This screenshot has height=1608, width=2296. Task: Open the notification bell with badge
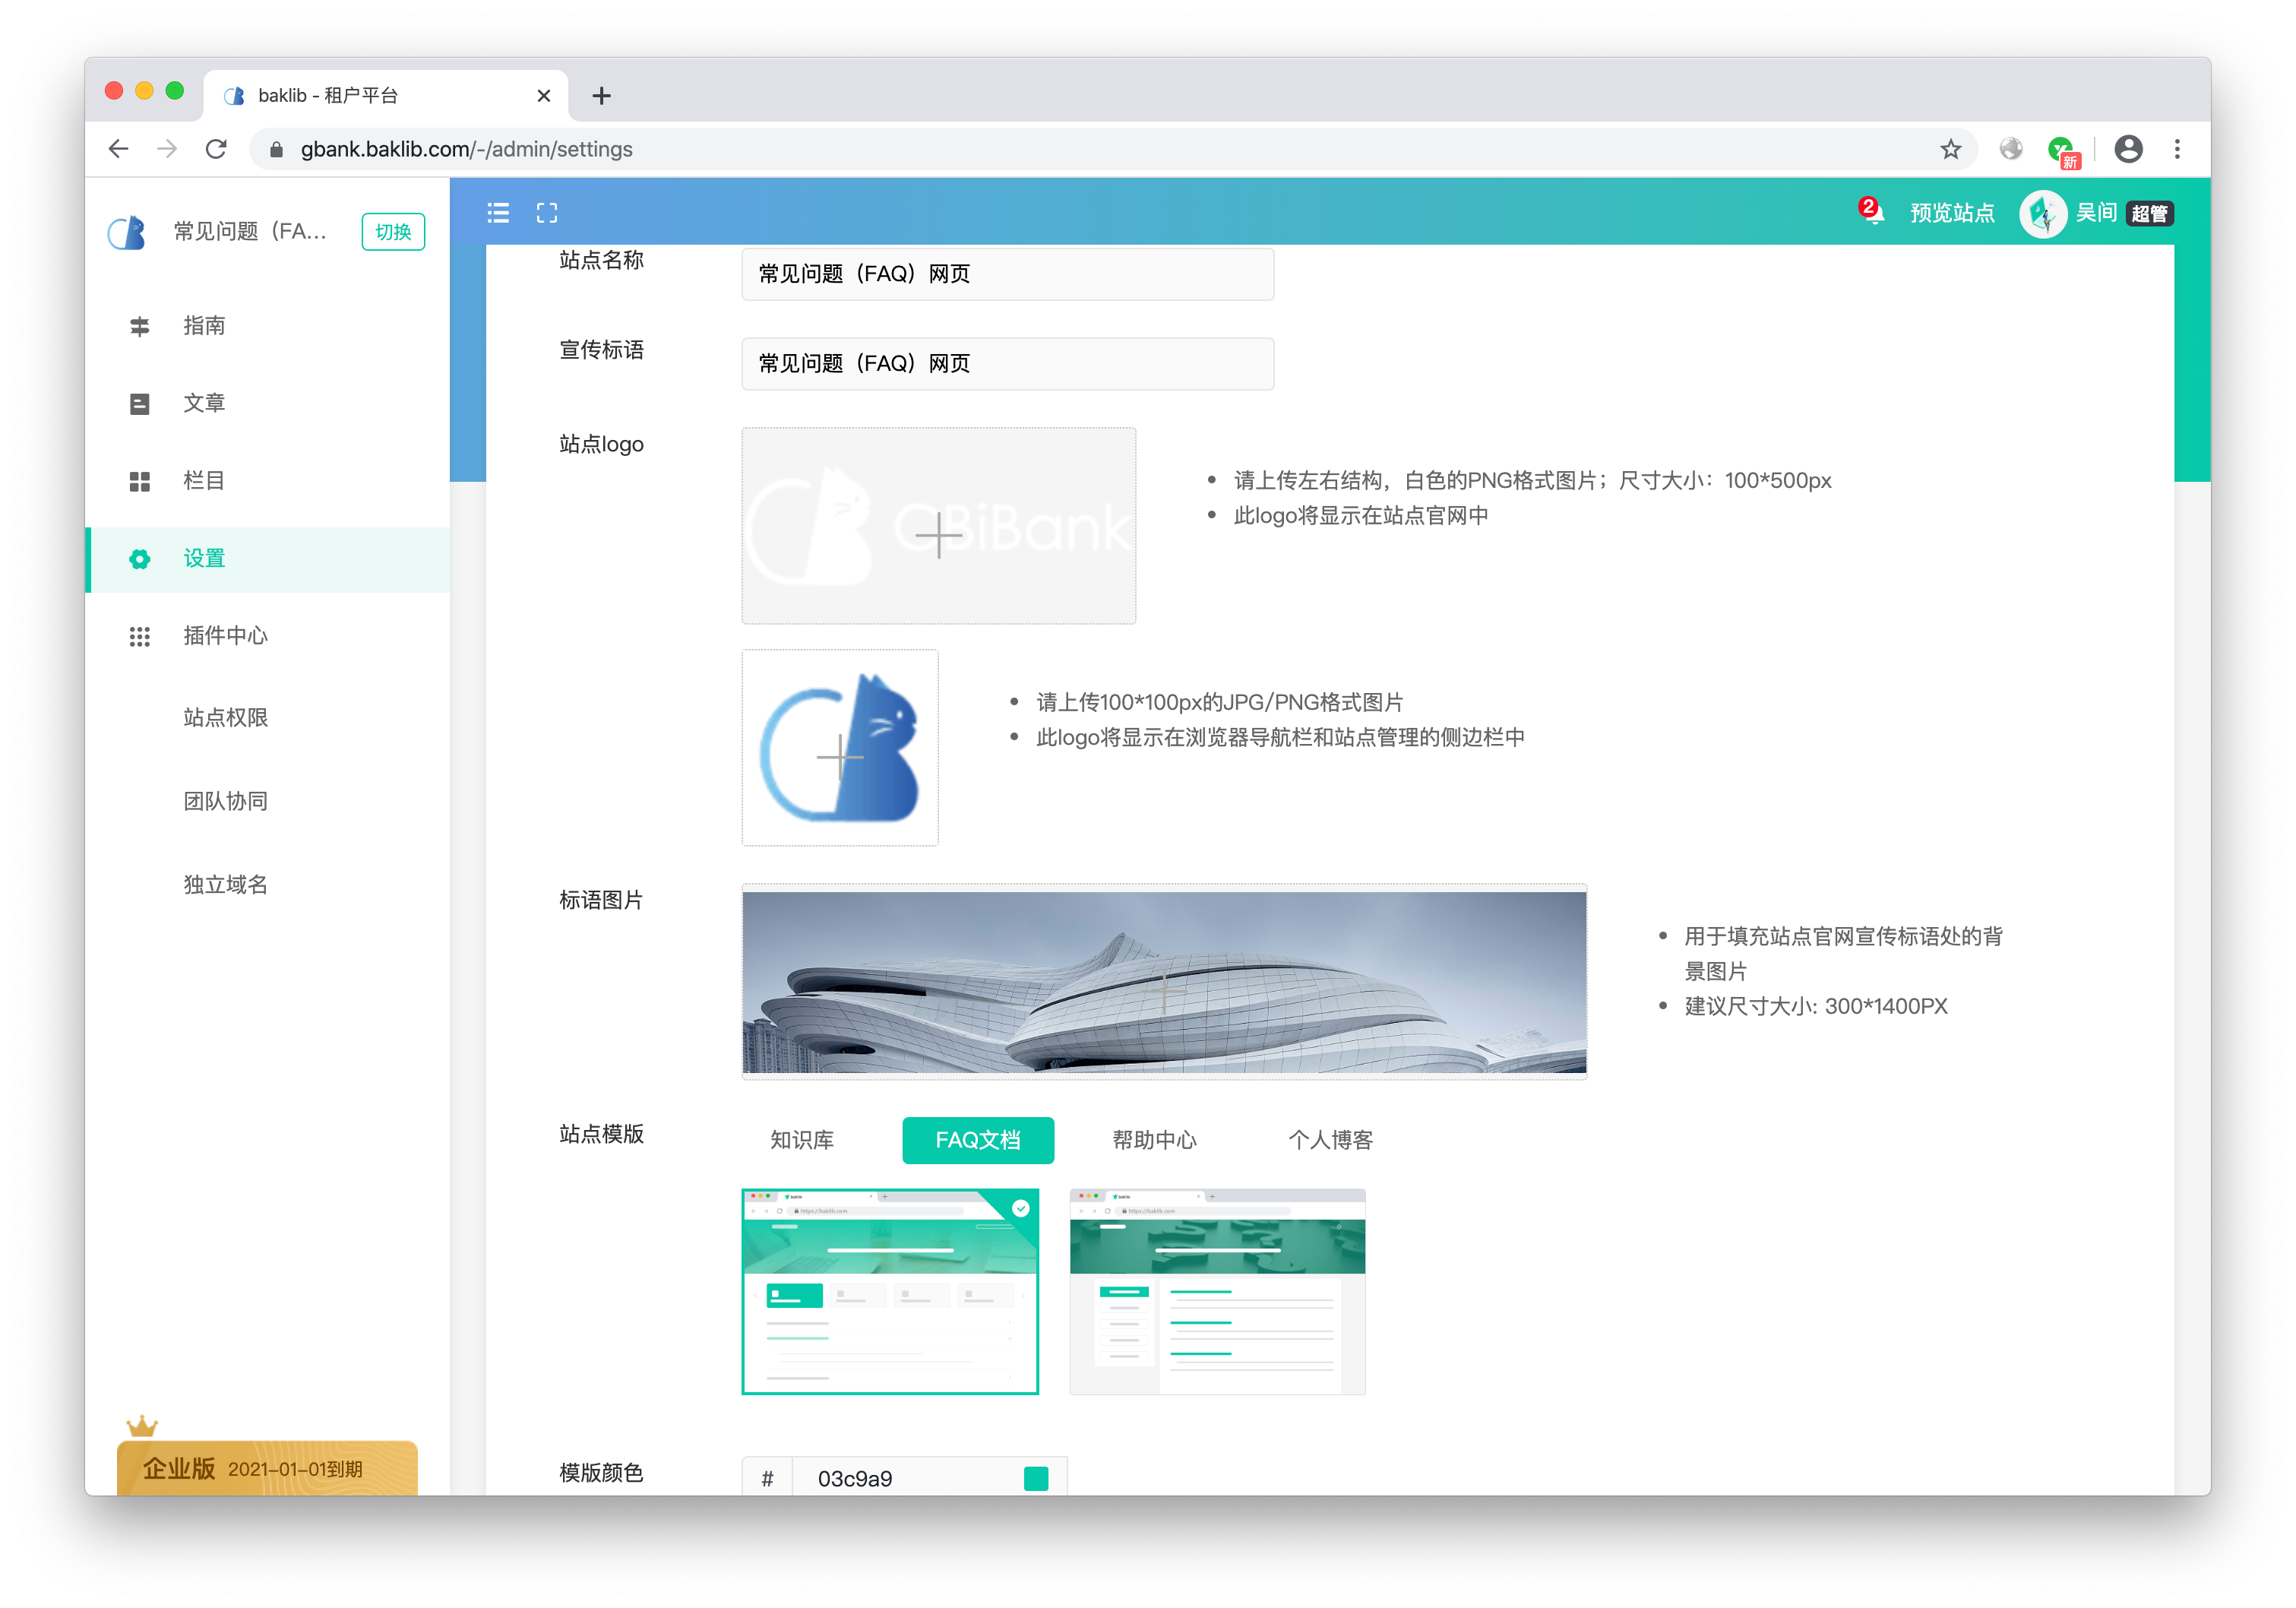coord(1871,211)
